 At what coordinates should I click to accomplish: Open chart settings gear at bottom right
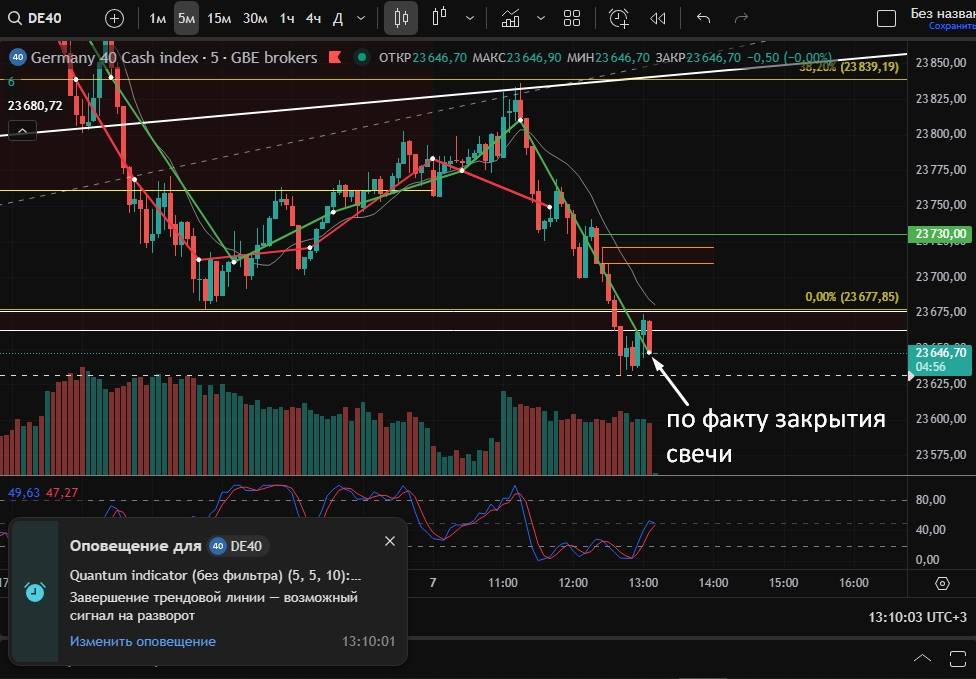pyautogui.click(x=942, y=582)
